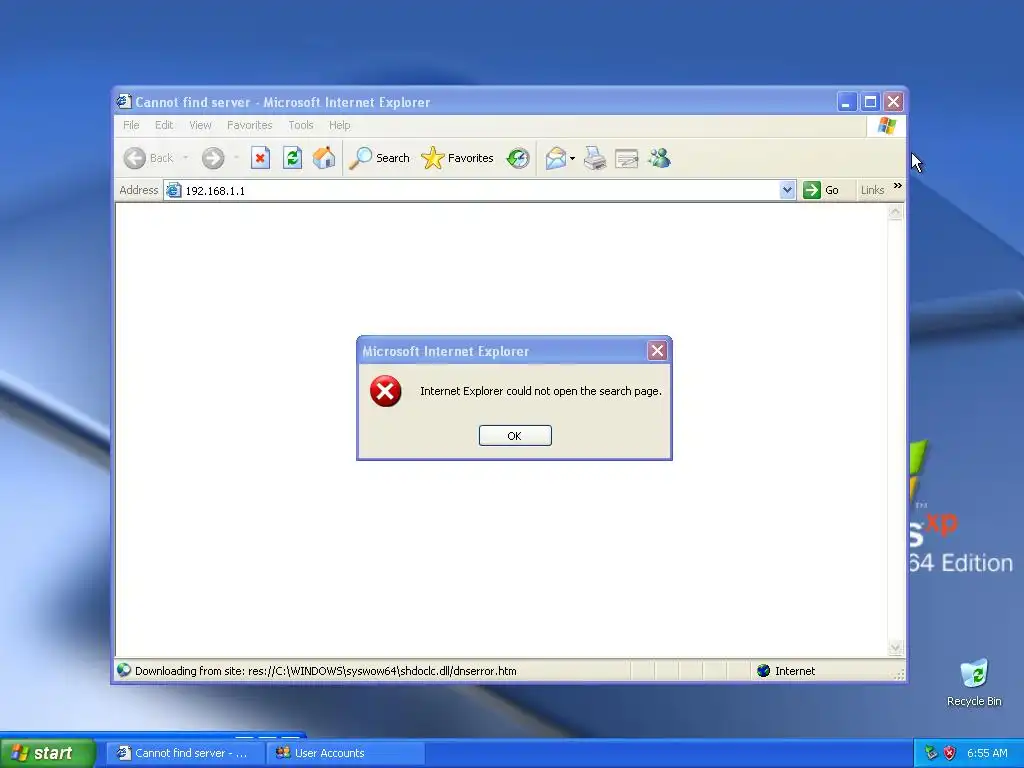Image resolution: width=1024 pixels, height=768 pixels.
Task: Click the status bar downloading icon
Action: (x=123, y=670)
